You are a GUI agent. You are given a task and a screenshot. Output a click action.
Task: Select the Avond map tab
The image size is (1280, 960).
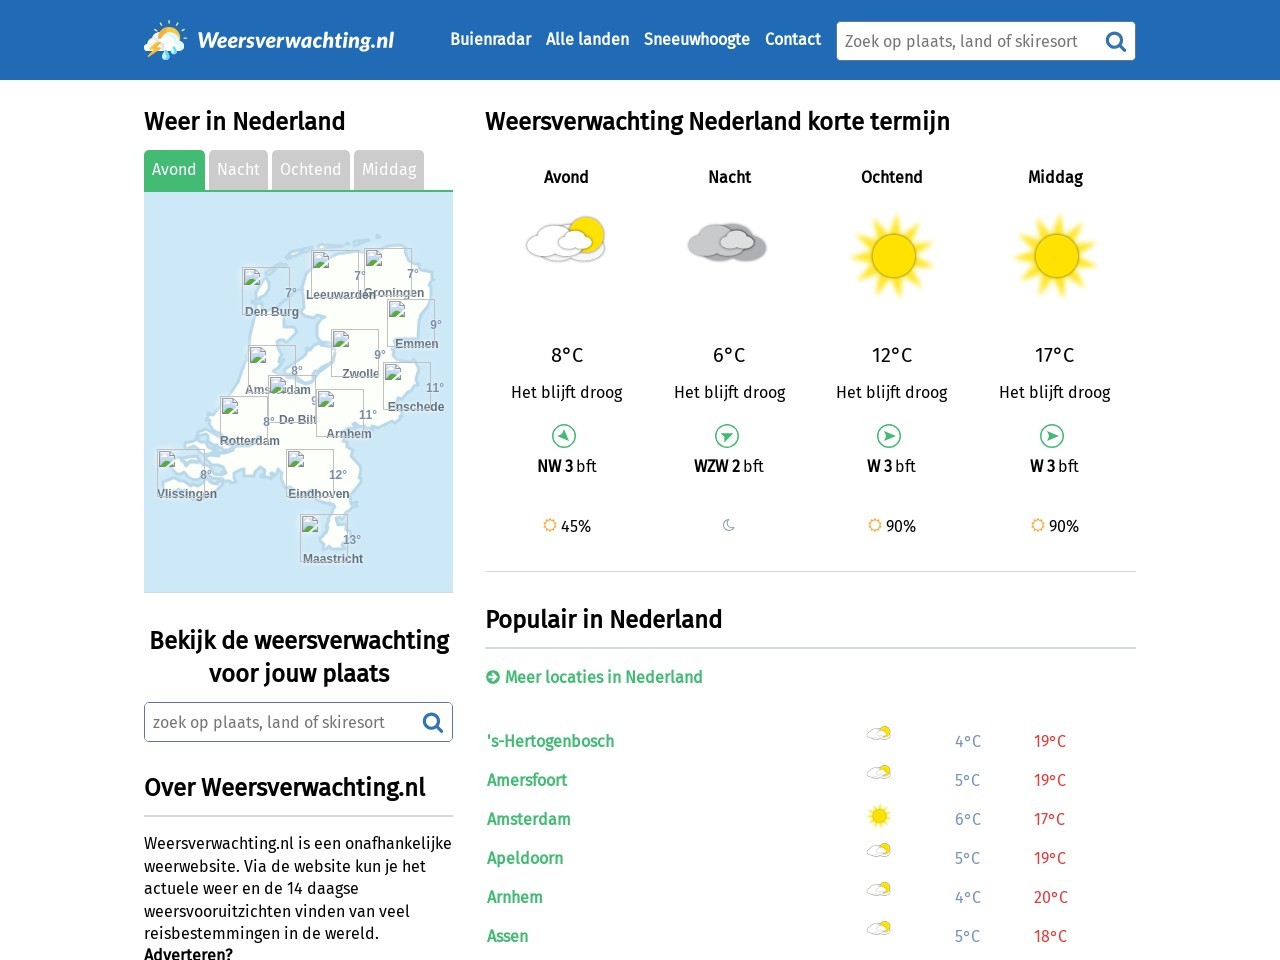point(174,170)
